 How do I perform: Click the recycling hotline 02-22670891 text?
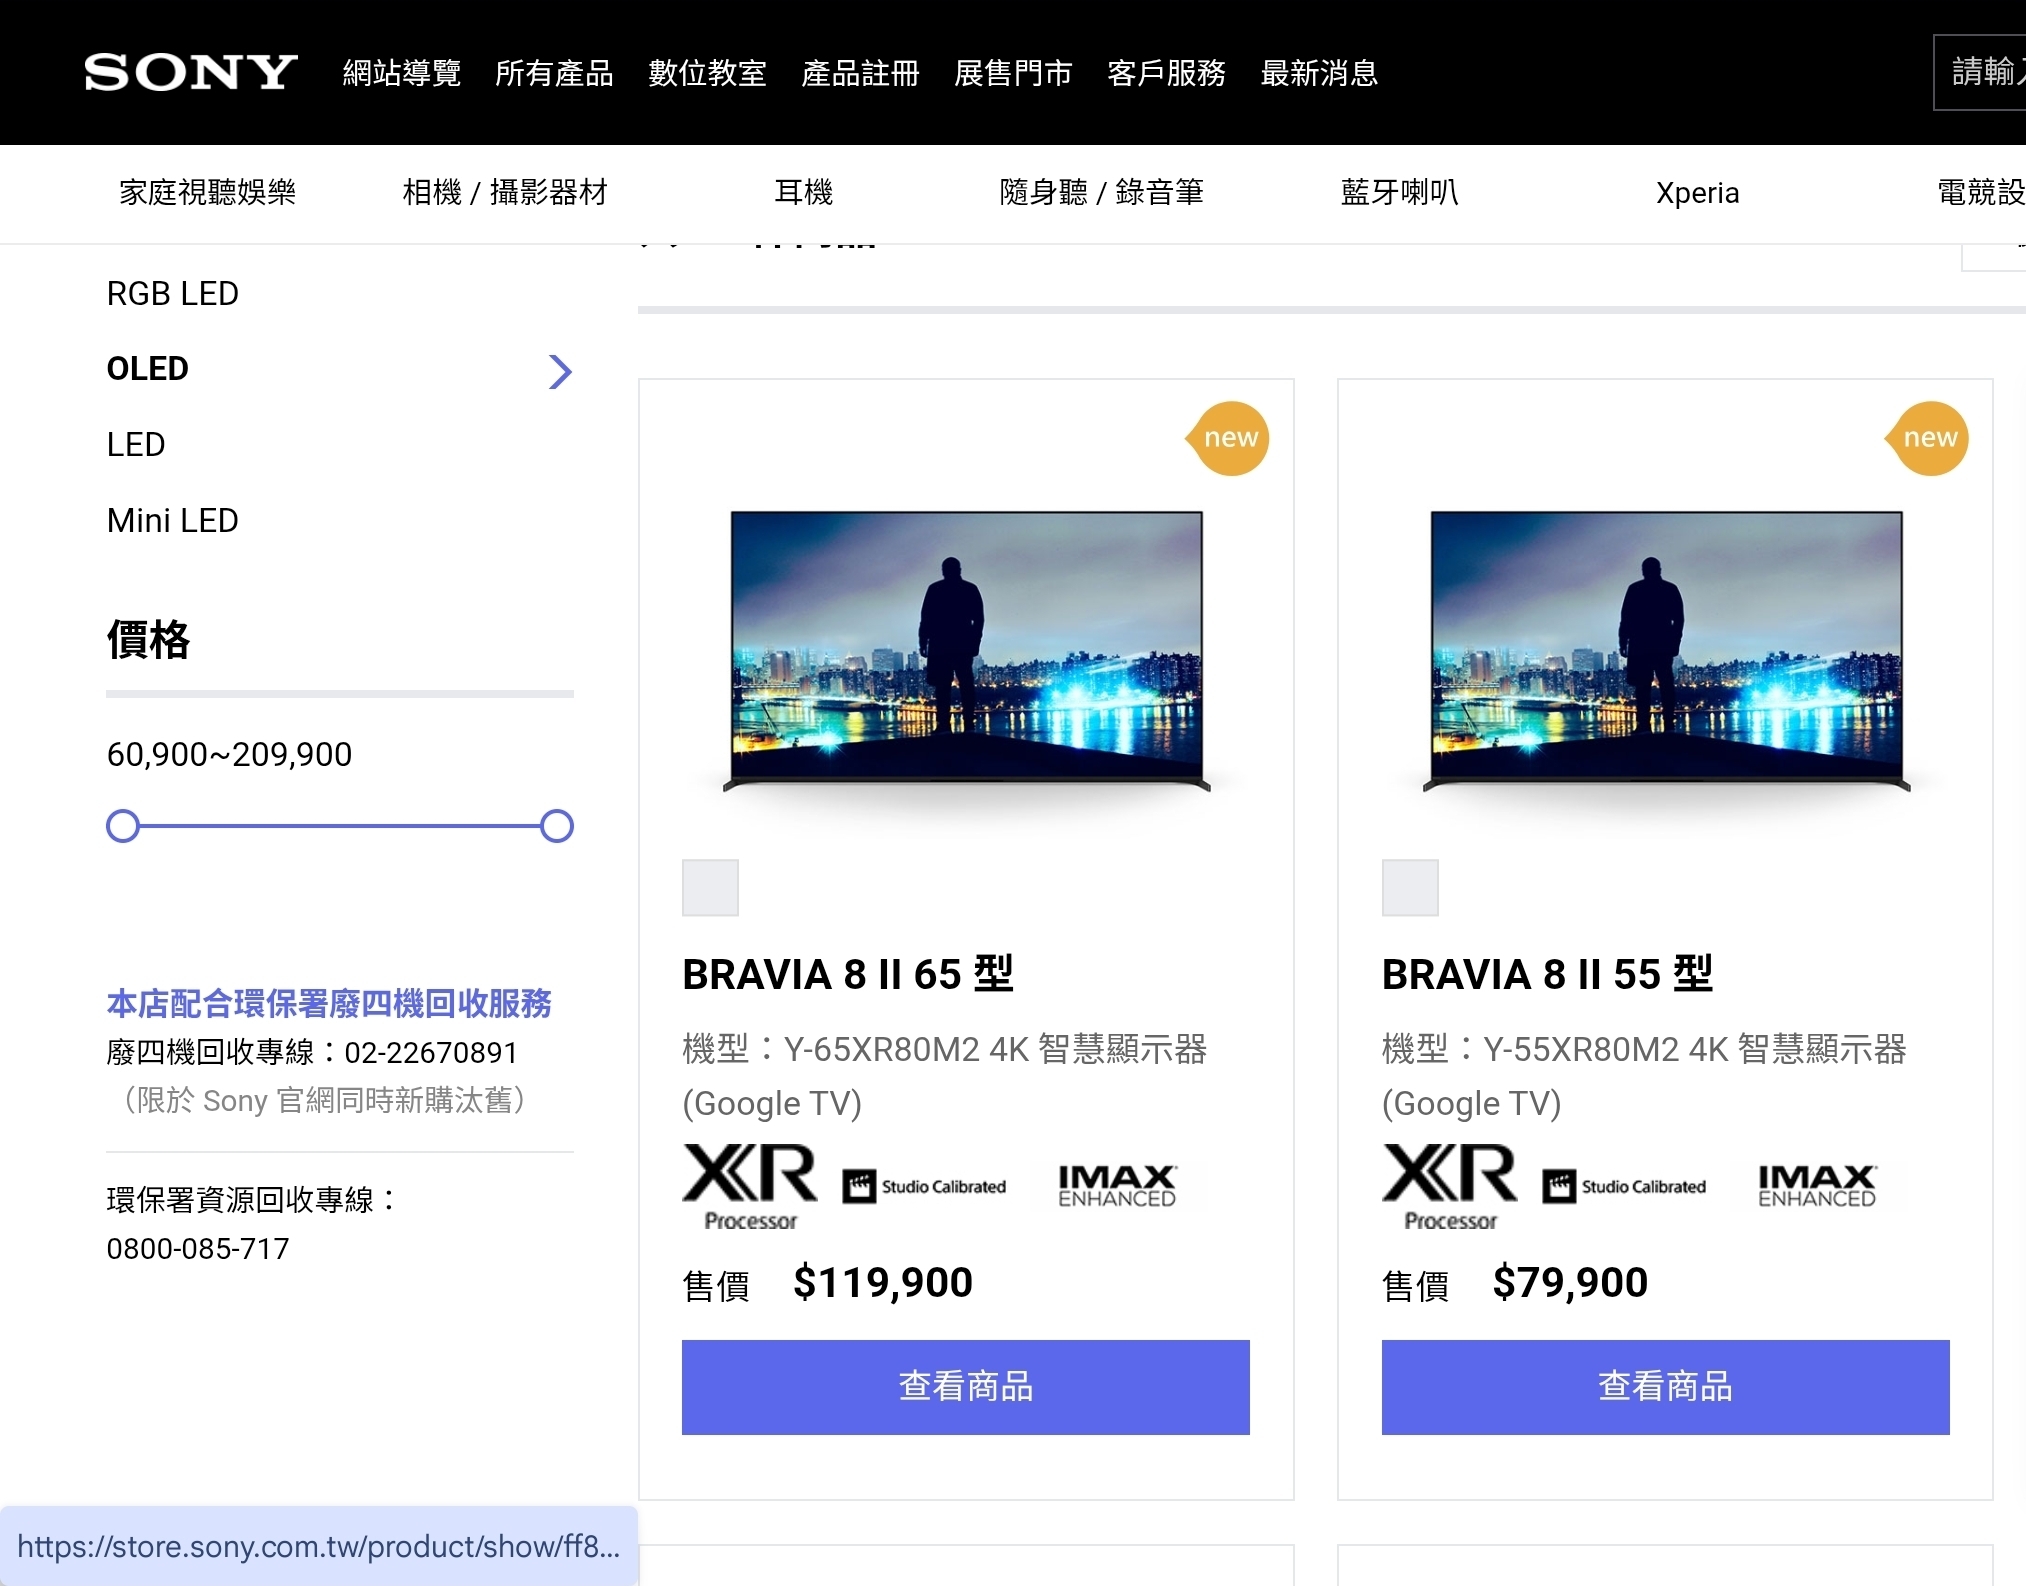point(431,1052)
